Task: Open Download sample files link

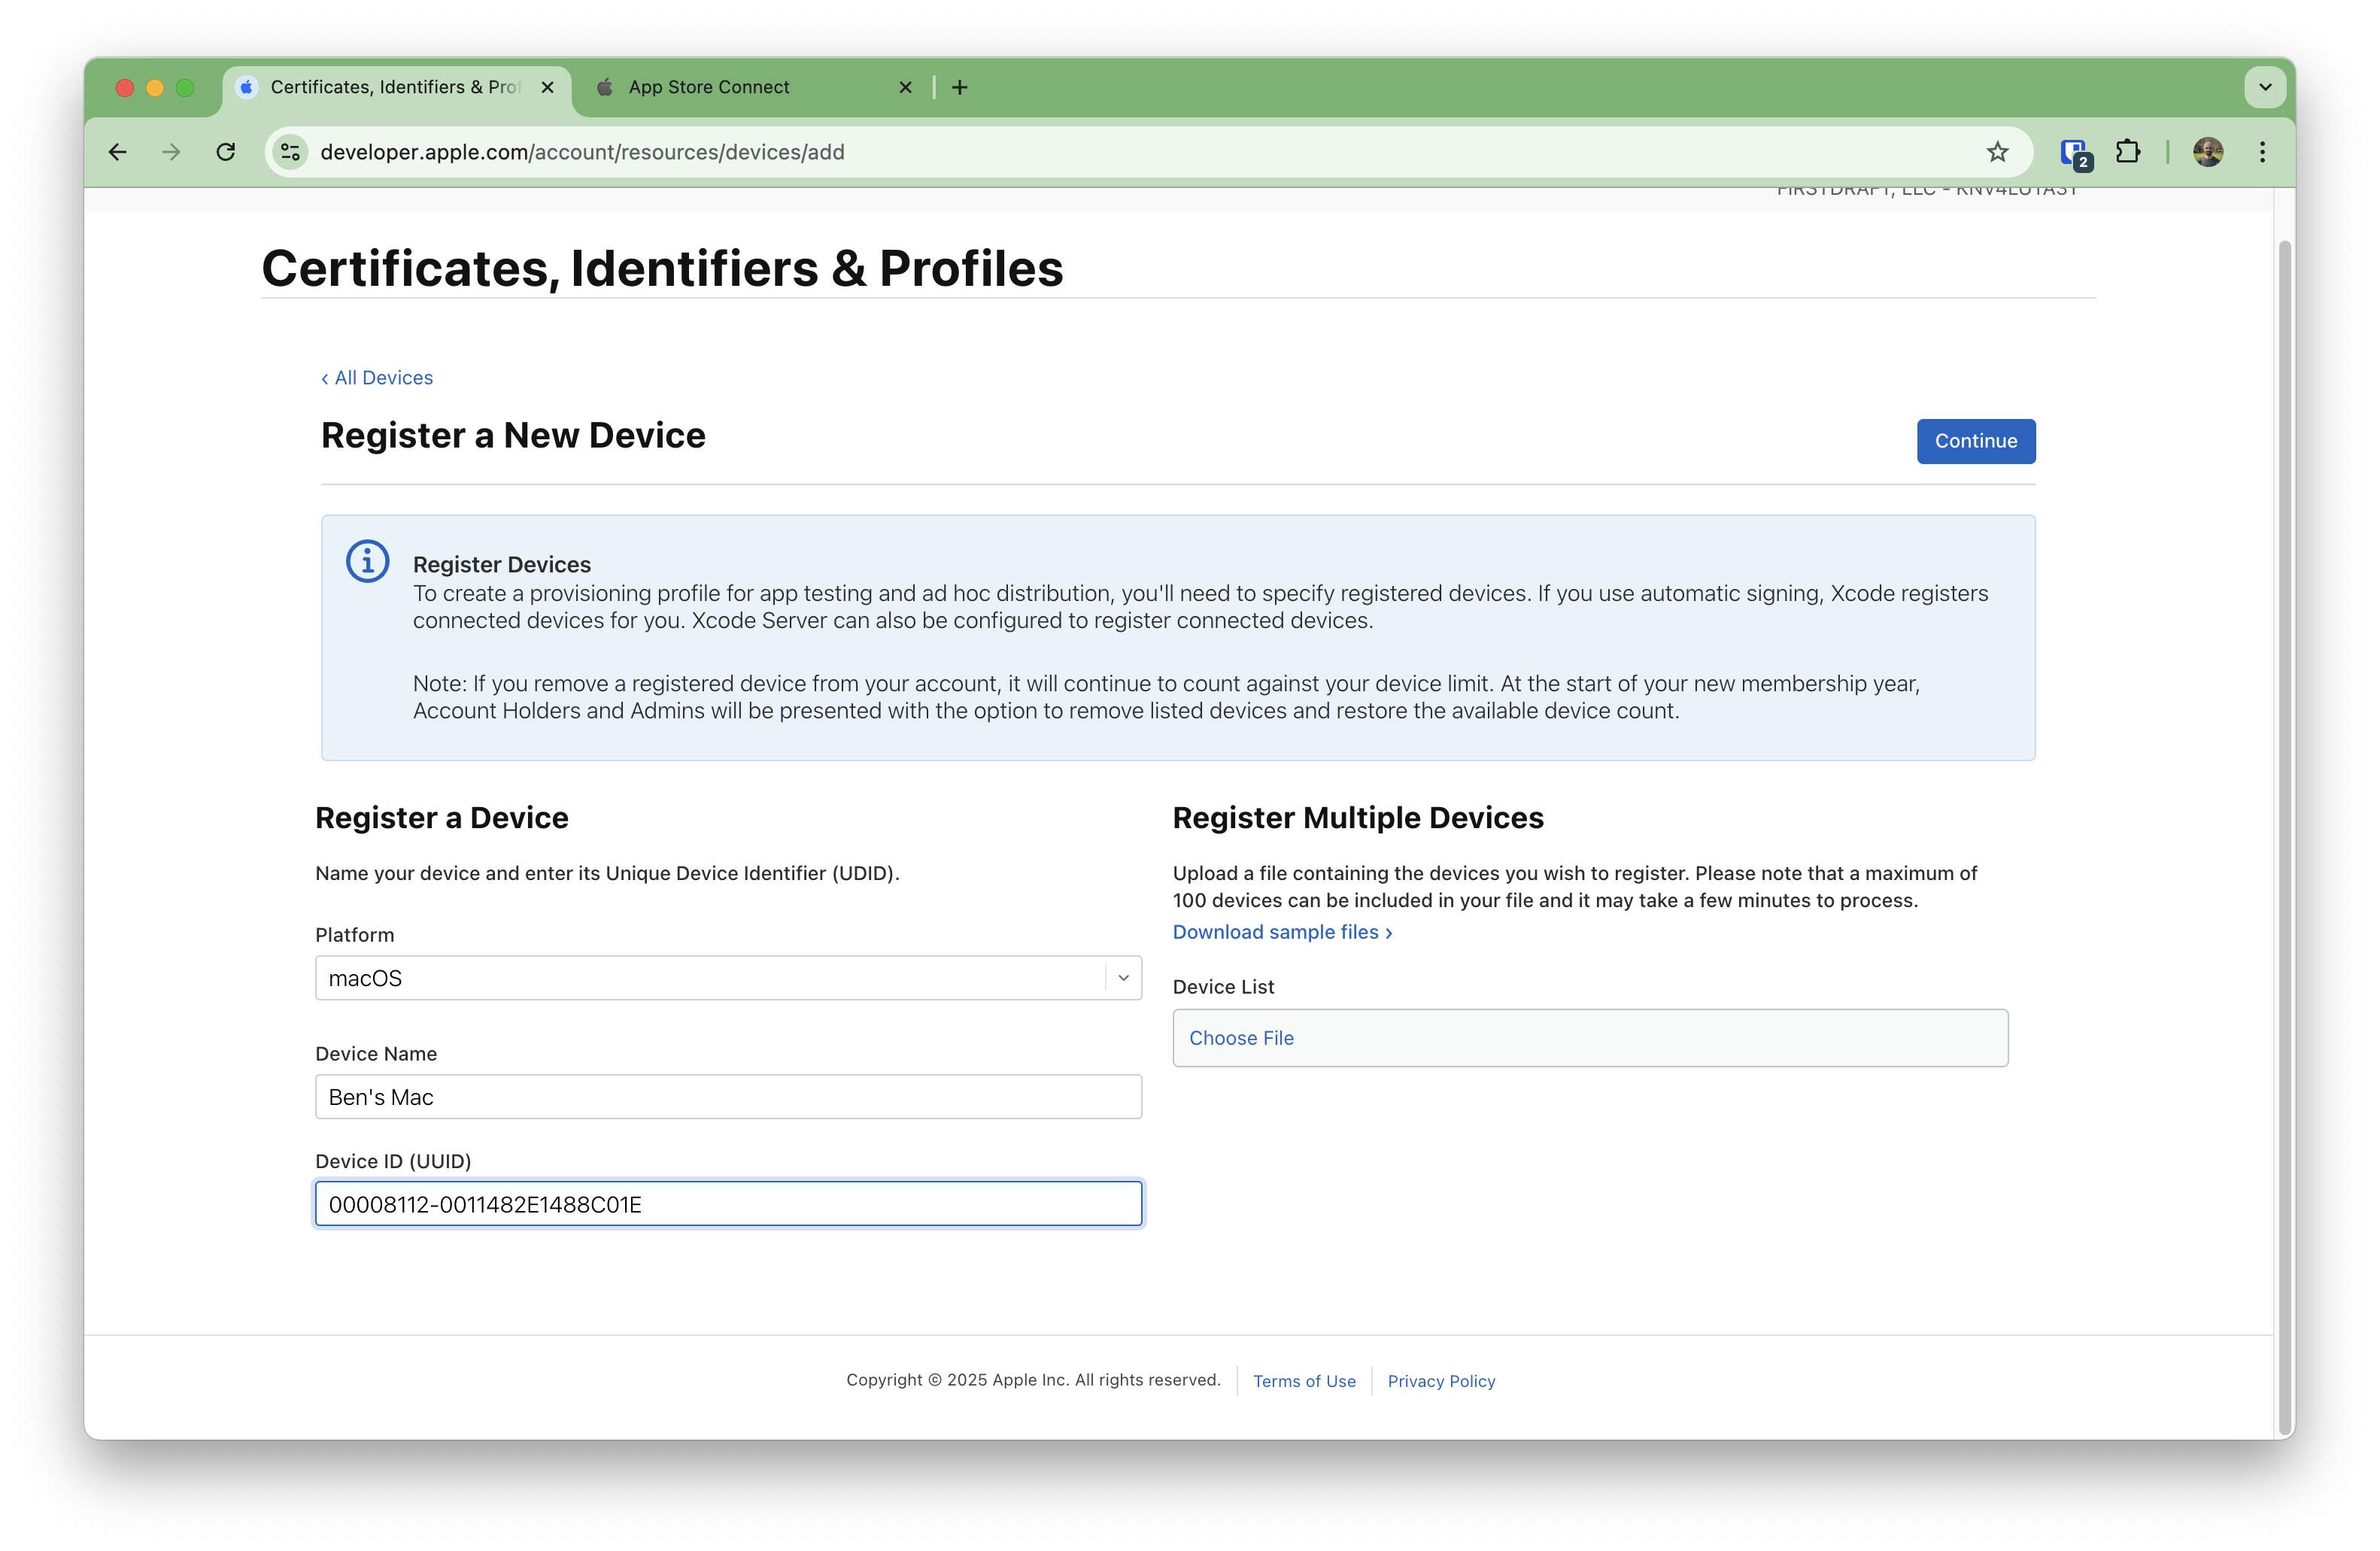Action: [x=1282, y=932]
